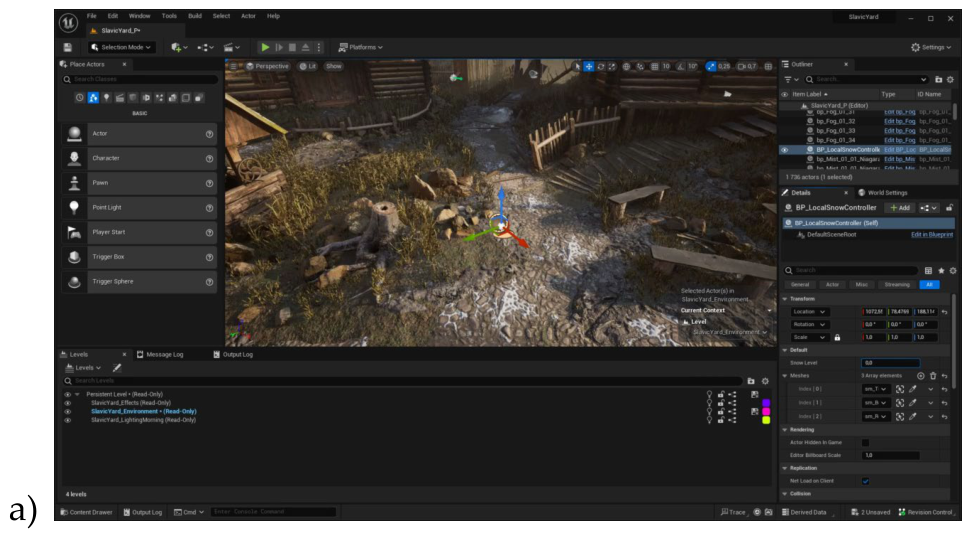Click the Edit in Blueprint link
970x535 pixels.
(x=932, y=234)
